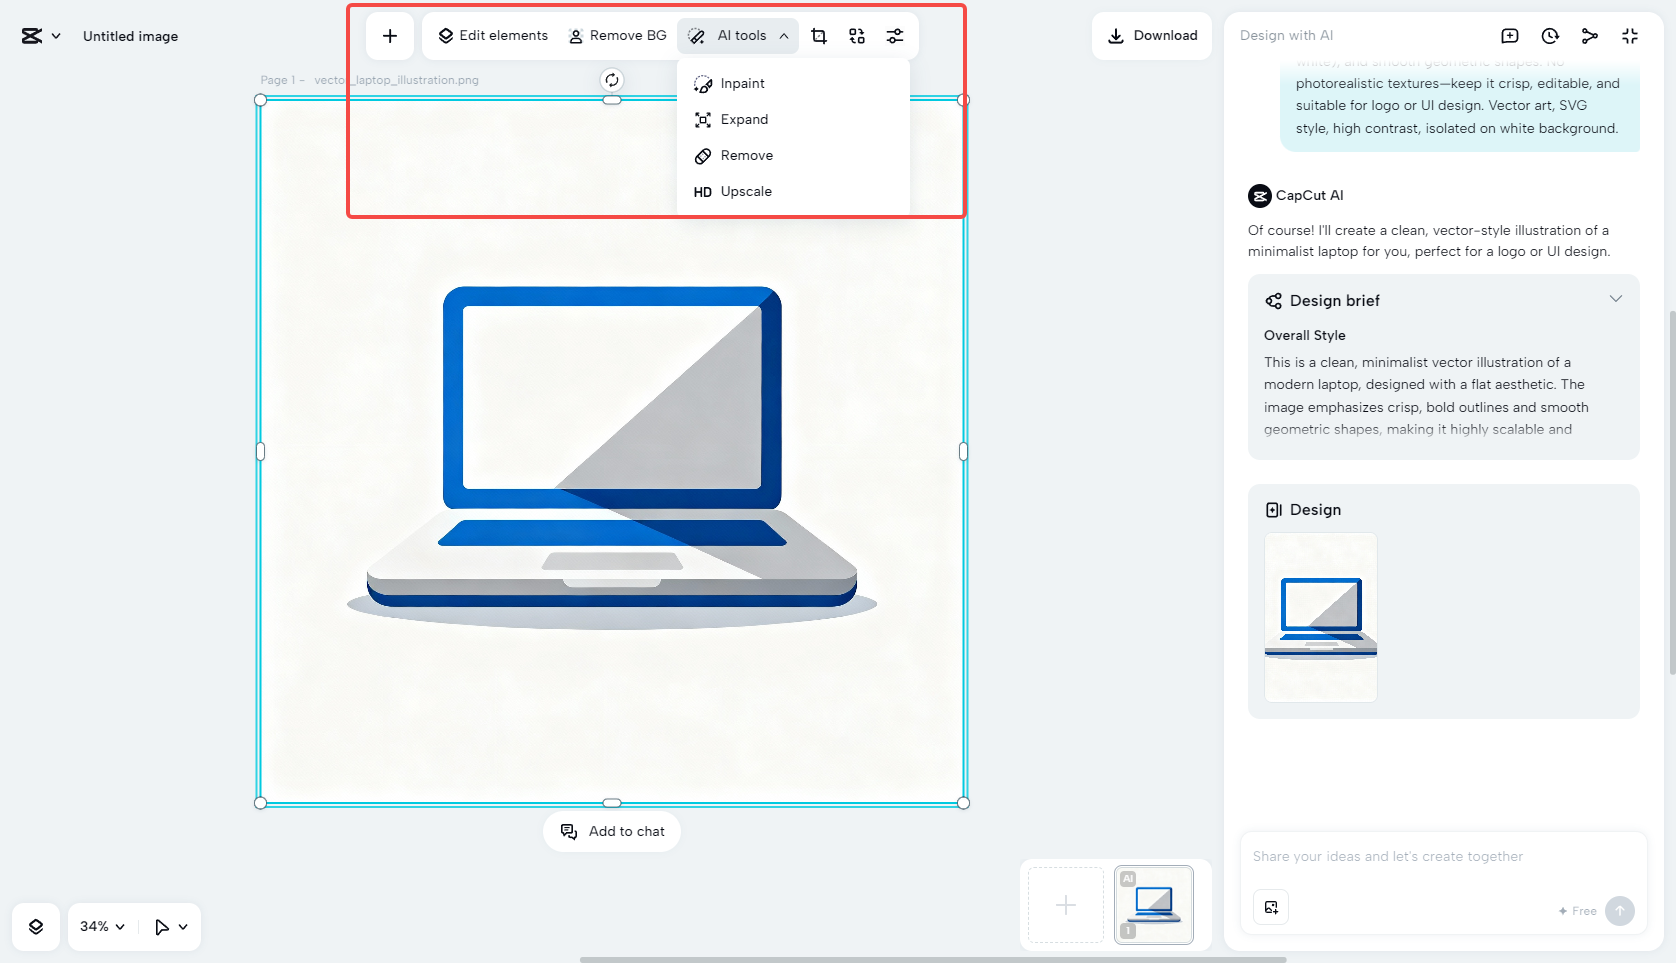This screenshot has width=1676, height=963.
Task: Collapse the Design with AI panel
Action: click(x=1630, y=35)
